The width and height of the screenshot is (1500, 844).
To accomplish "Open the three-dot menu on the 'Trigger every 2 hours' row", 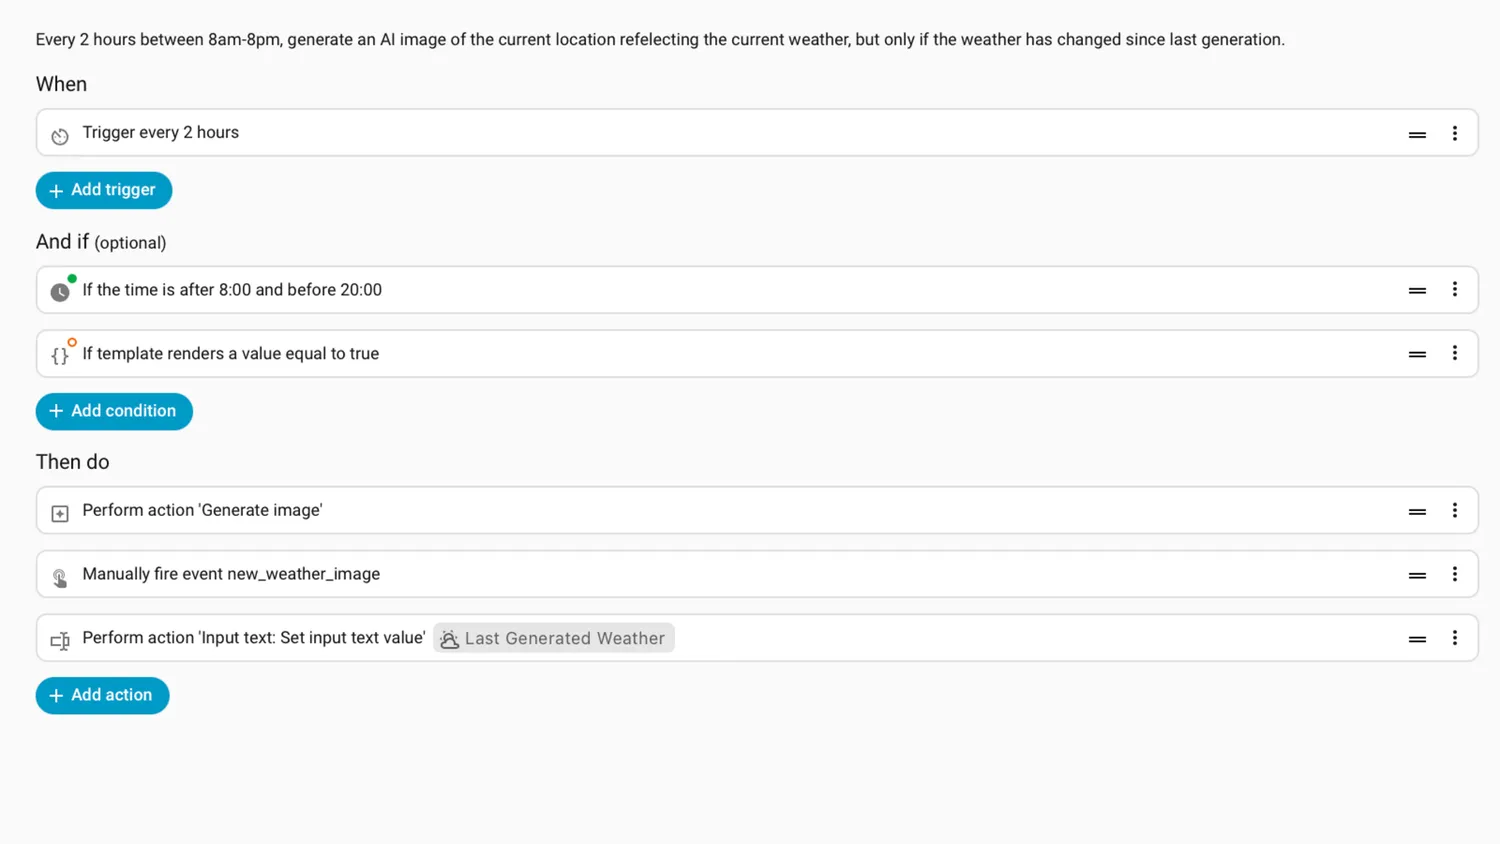I will 1455,134.
